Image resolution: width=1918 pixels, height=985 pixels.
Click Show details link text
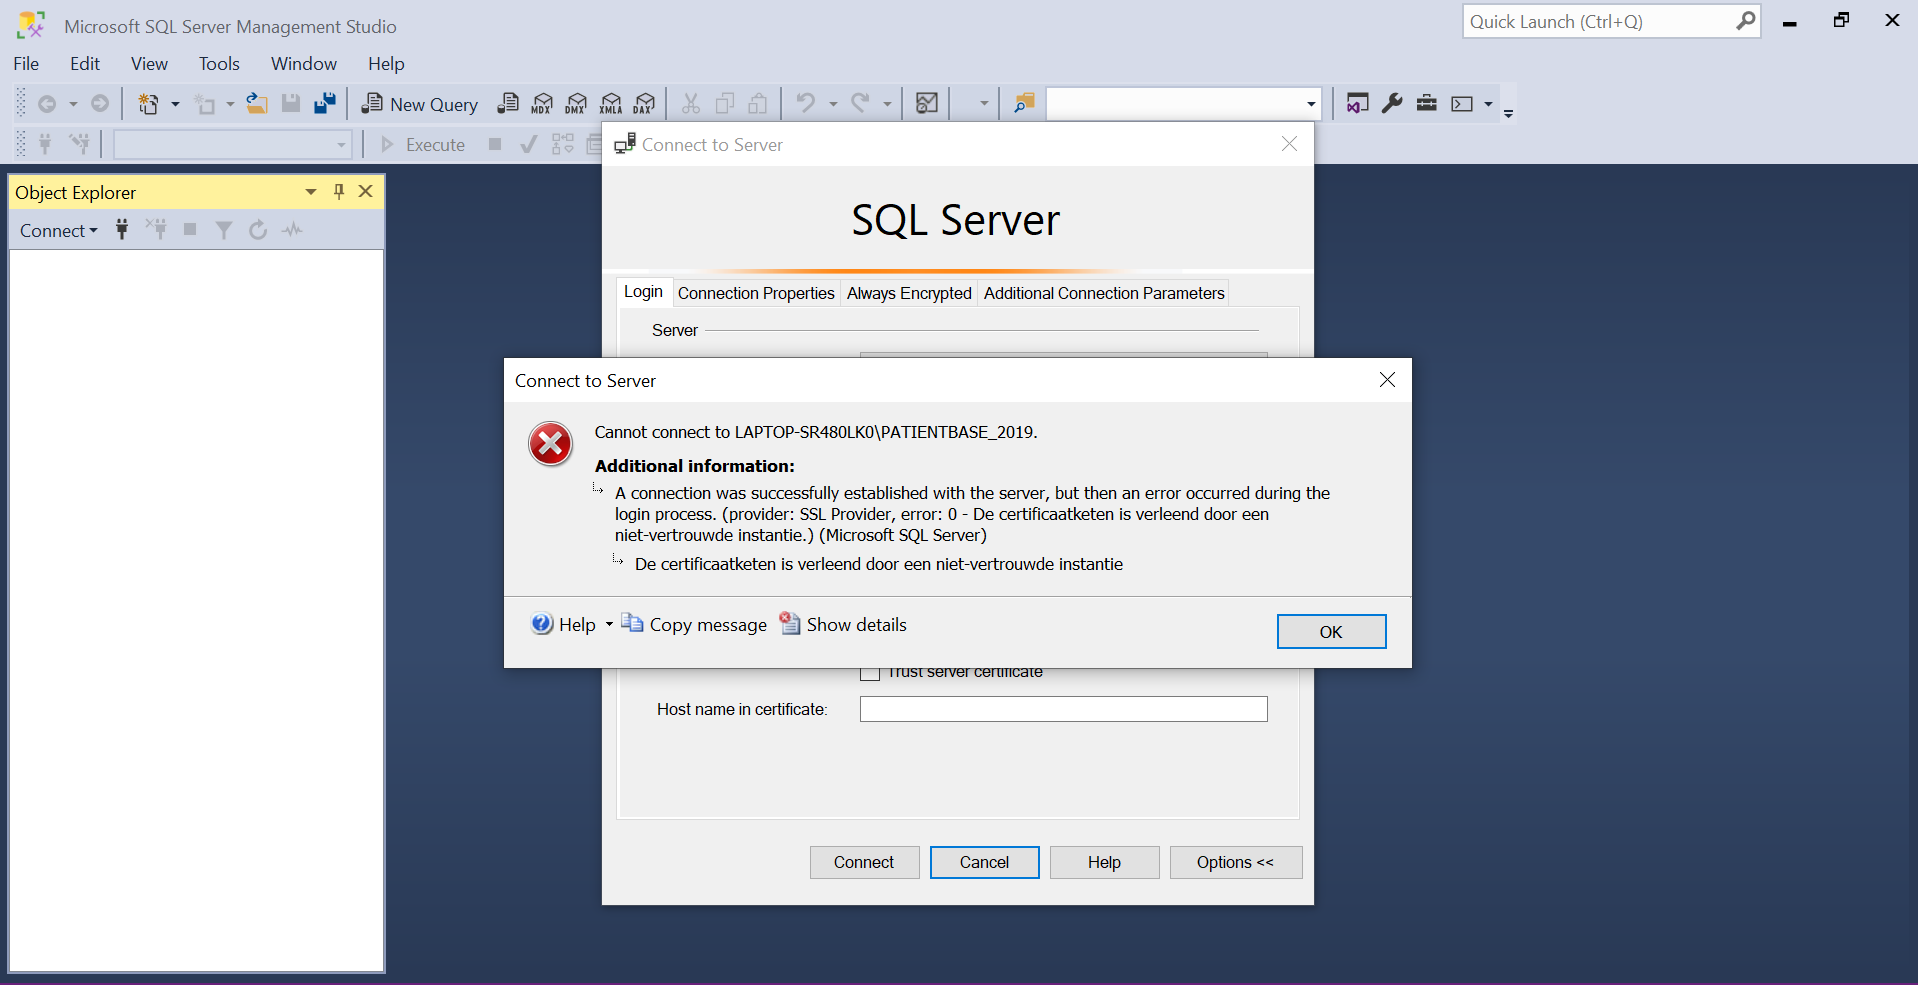[857, 625]
